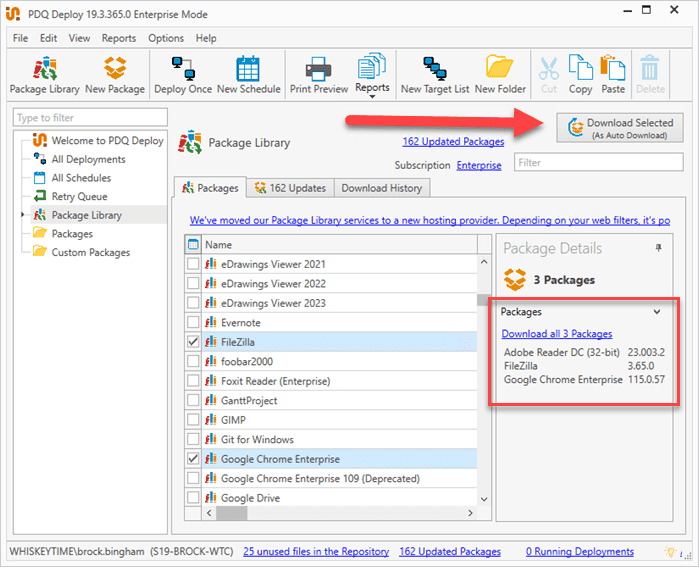This screenshot has width=699, height=567.
Task: Click the PDQ Deploy logo in title bar
Action: 13,14
